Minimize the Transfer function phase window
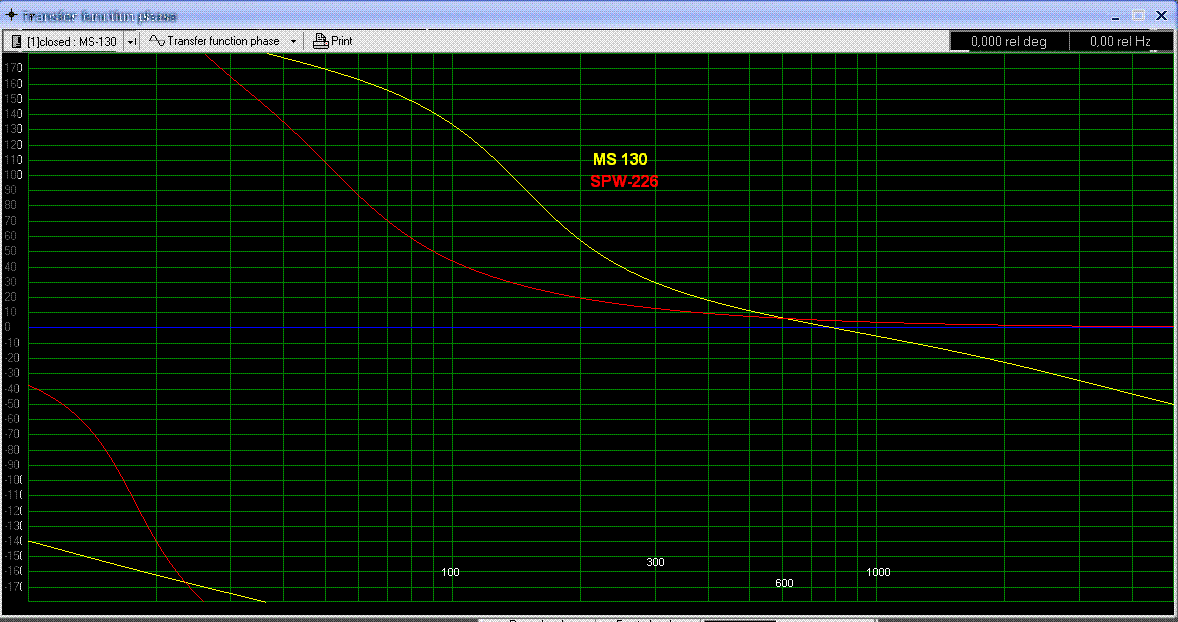This screenshot has height=622, width=1178. pos(1116,16)
